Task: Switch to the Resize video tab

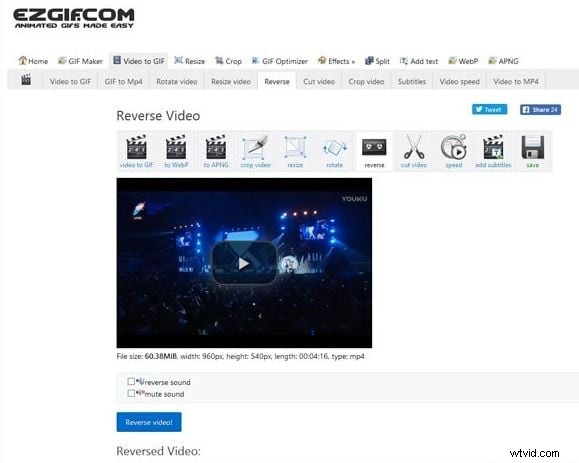Action: 231,82
